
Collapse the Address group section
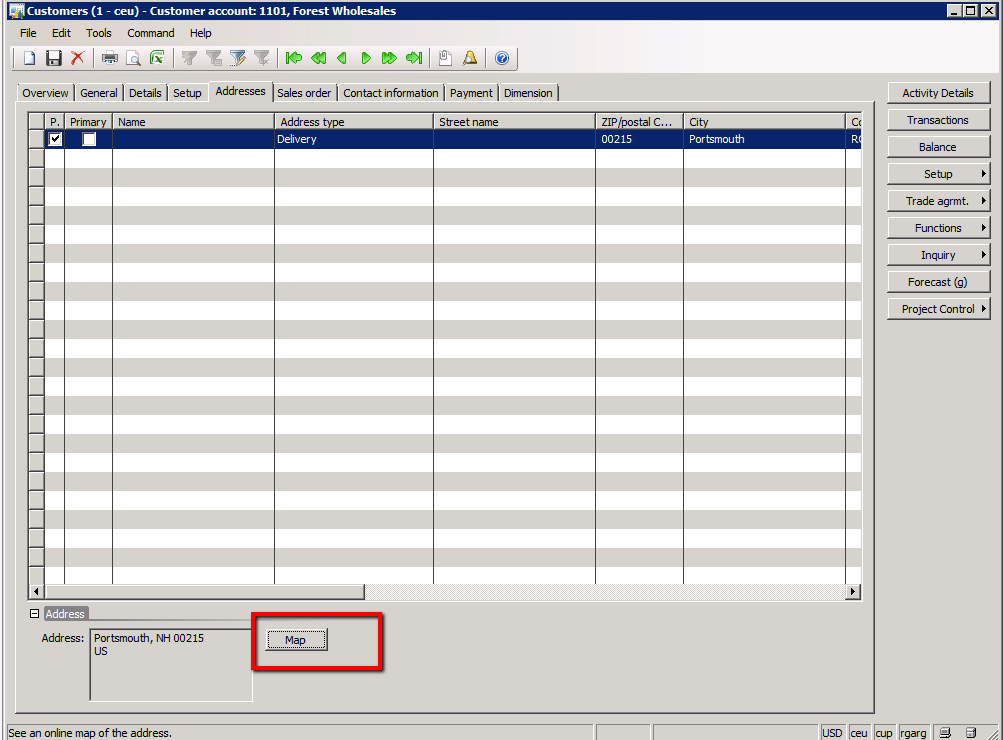(35, 614)
